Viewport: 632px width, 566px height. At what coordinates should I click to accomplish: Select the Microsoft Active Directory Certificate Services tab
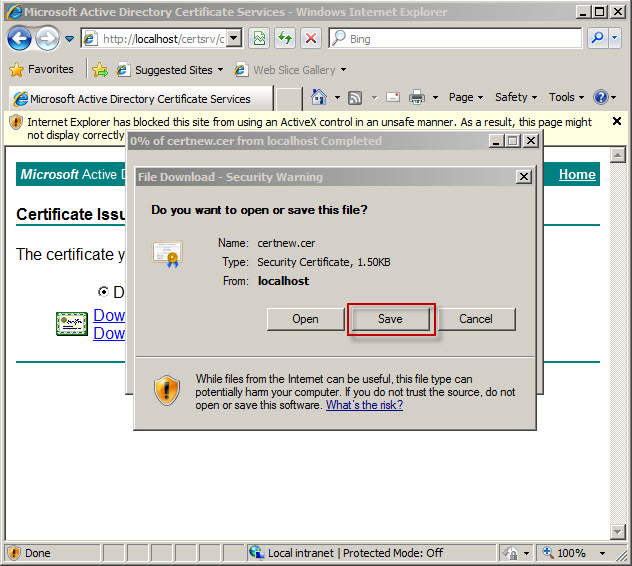pyautogui.click(x=139, y=98)
